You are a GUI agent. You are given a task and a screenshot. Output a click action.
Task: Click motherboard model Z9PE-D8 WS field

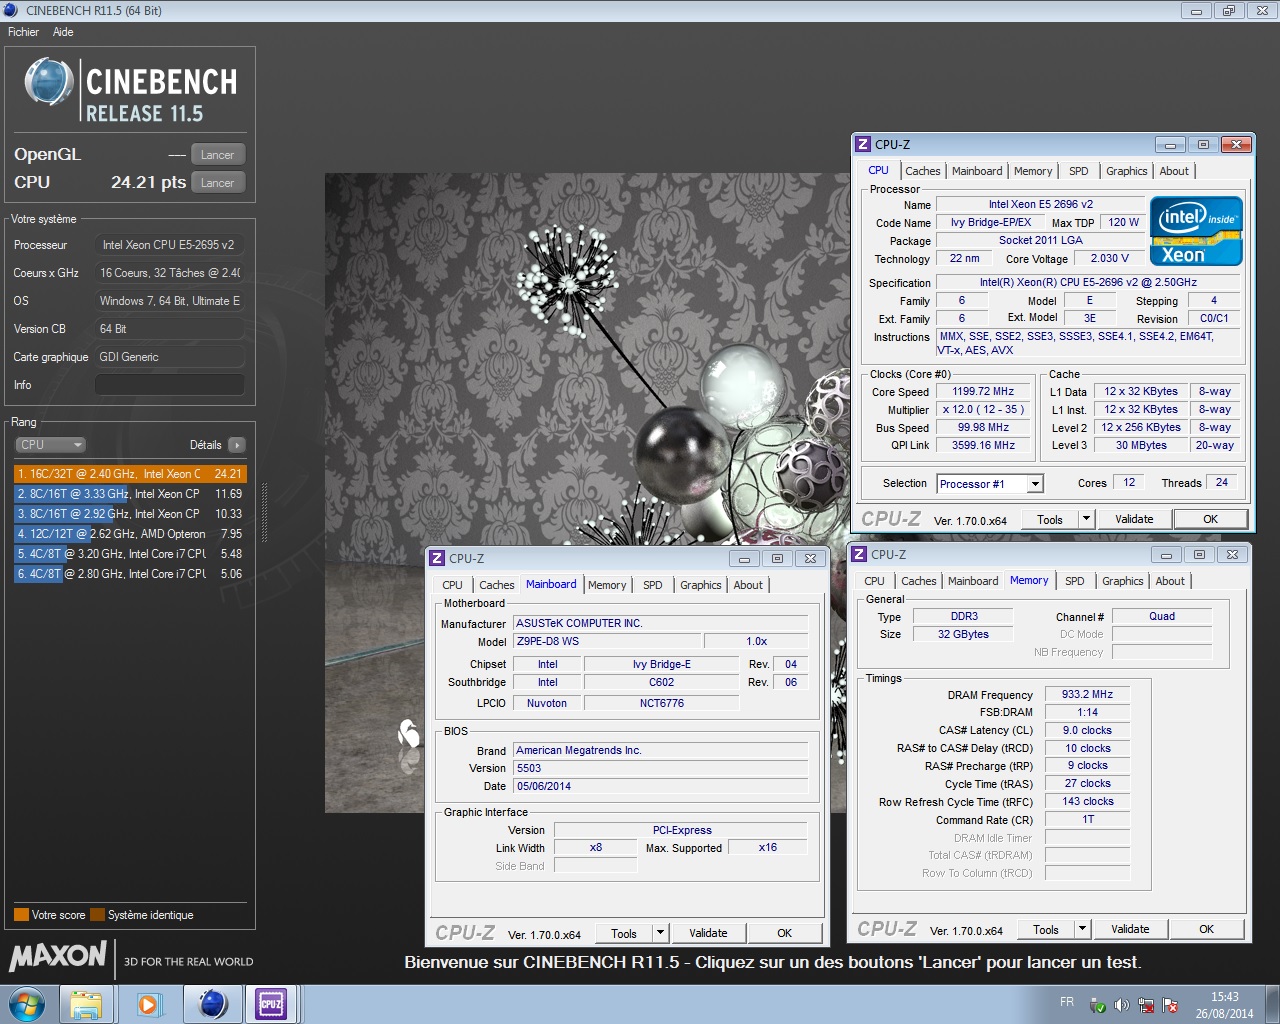point(607,642)
